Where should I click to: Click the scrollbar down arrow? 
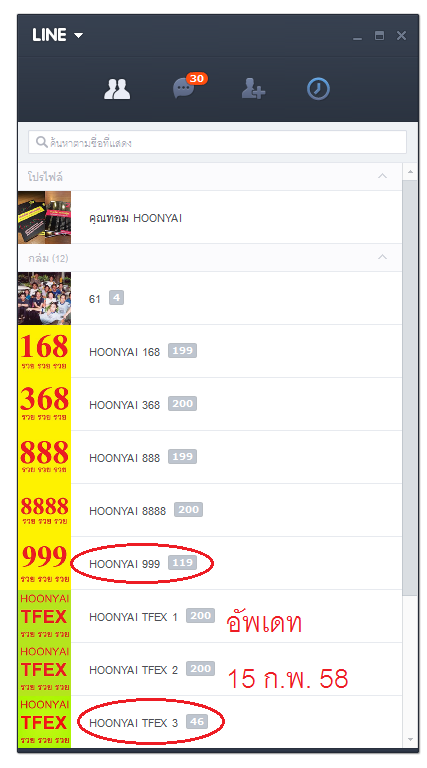pyautogui.click(x=410, y=739)
